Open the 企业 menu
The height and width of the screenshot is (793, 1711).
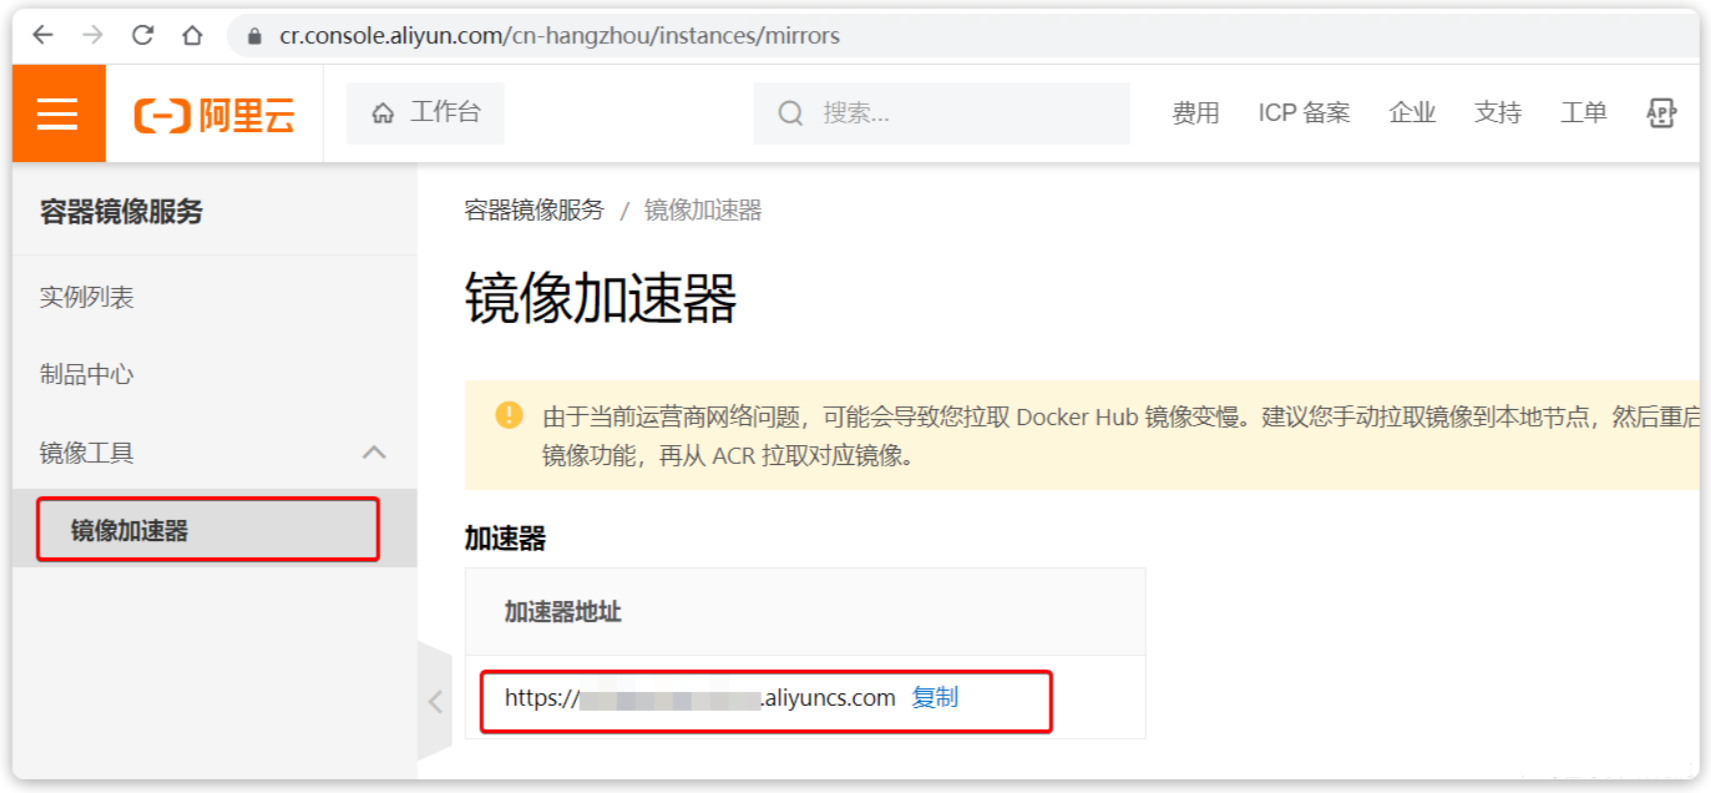point(1412,113)
